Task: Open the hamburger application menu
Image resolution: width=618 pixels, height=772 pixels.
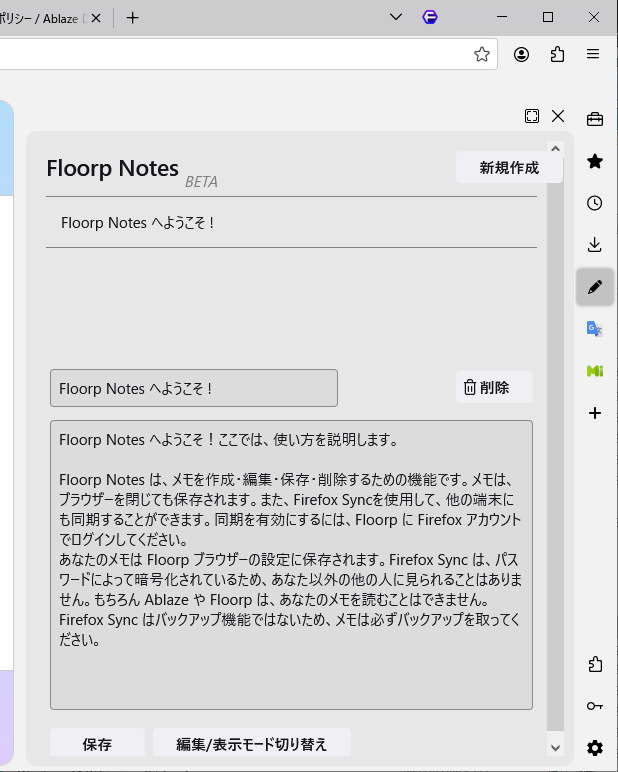Action: coord(593,54)
